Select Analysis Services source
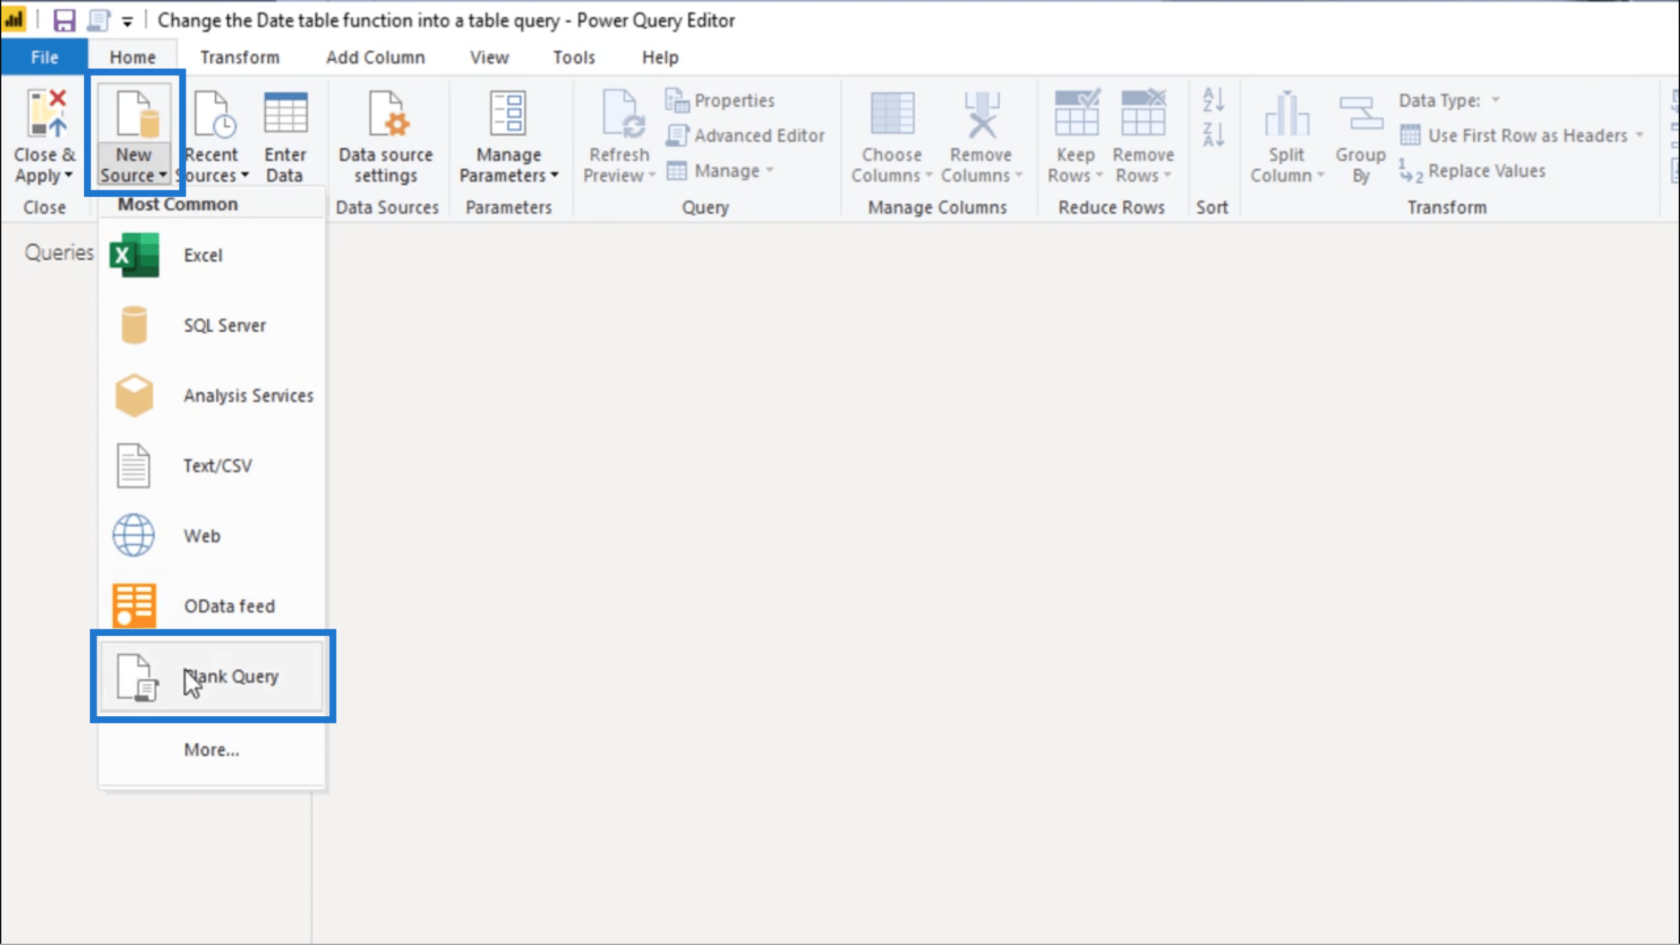1680x945 pixels. (x=212, y=395)
